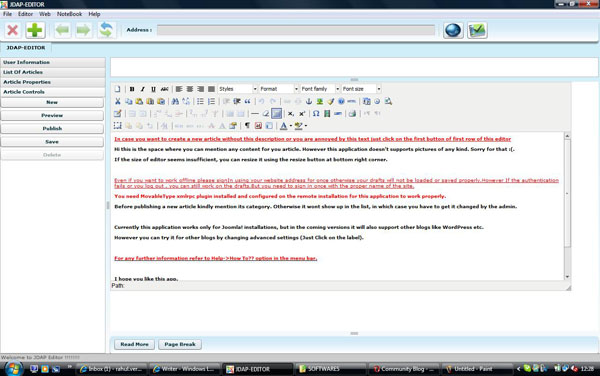Open the text color dropdown arrow
This screenshot has height=376, width=600.
[291, 125]
